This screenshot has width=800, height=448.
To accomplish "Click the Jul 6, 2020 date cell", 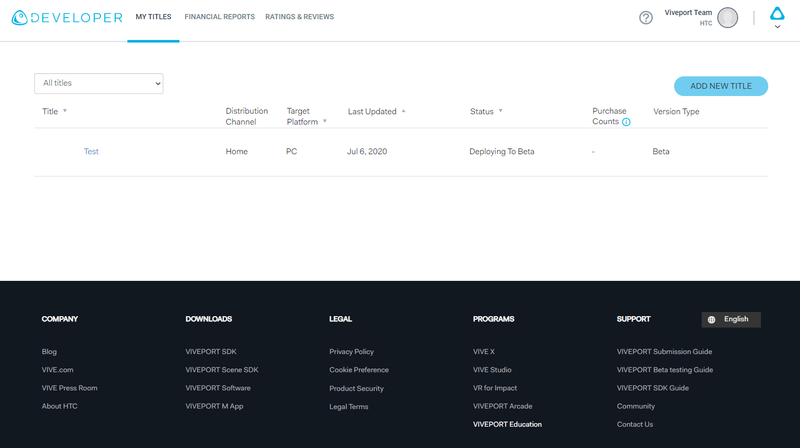I will [367, 152].
